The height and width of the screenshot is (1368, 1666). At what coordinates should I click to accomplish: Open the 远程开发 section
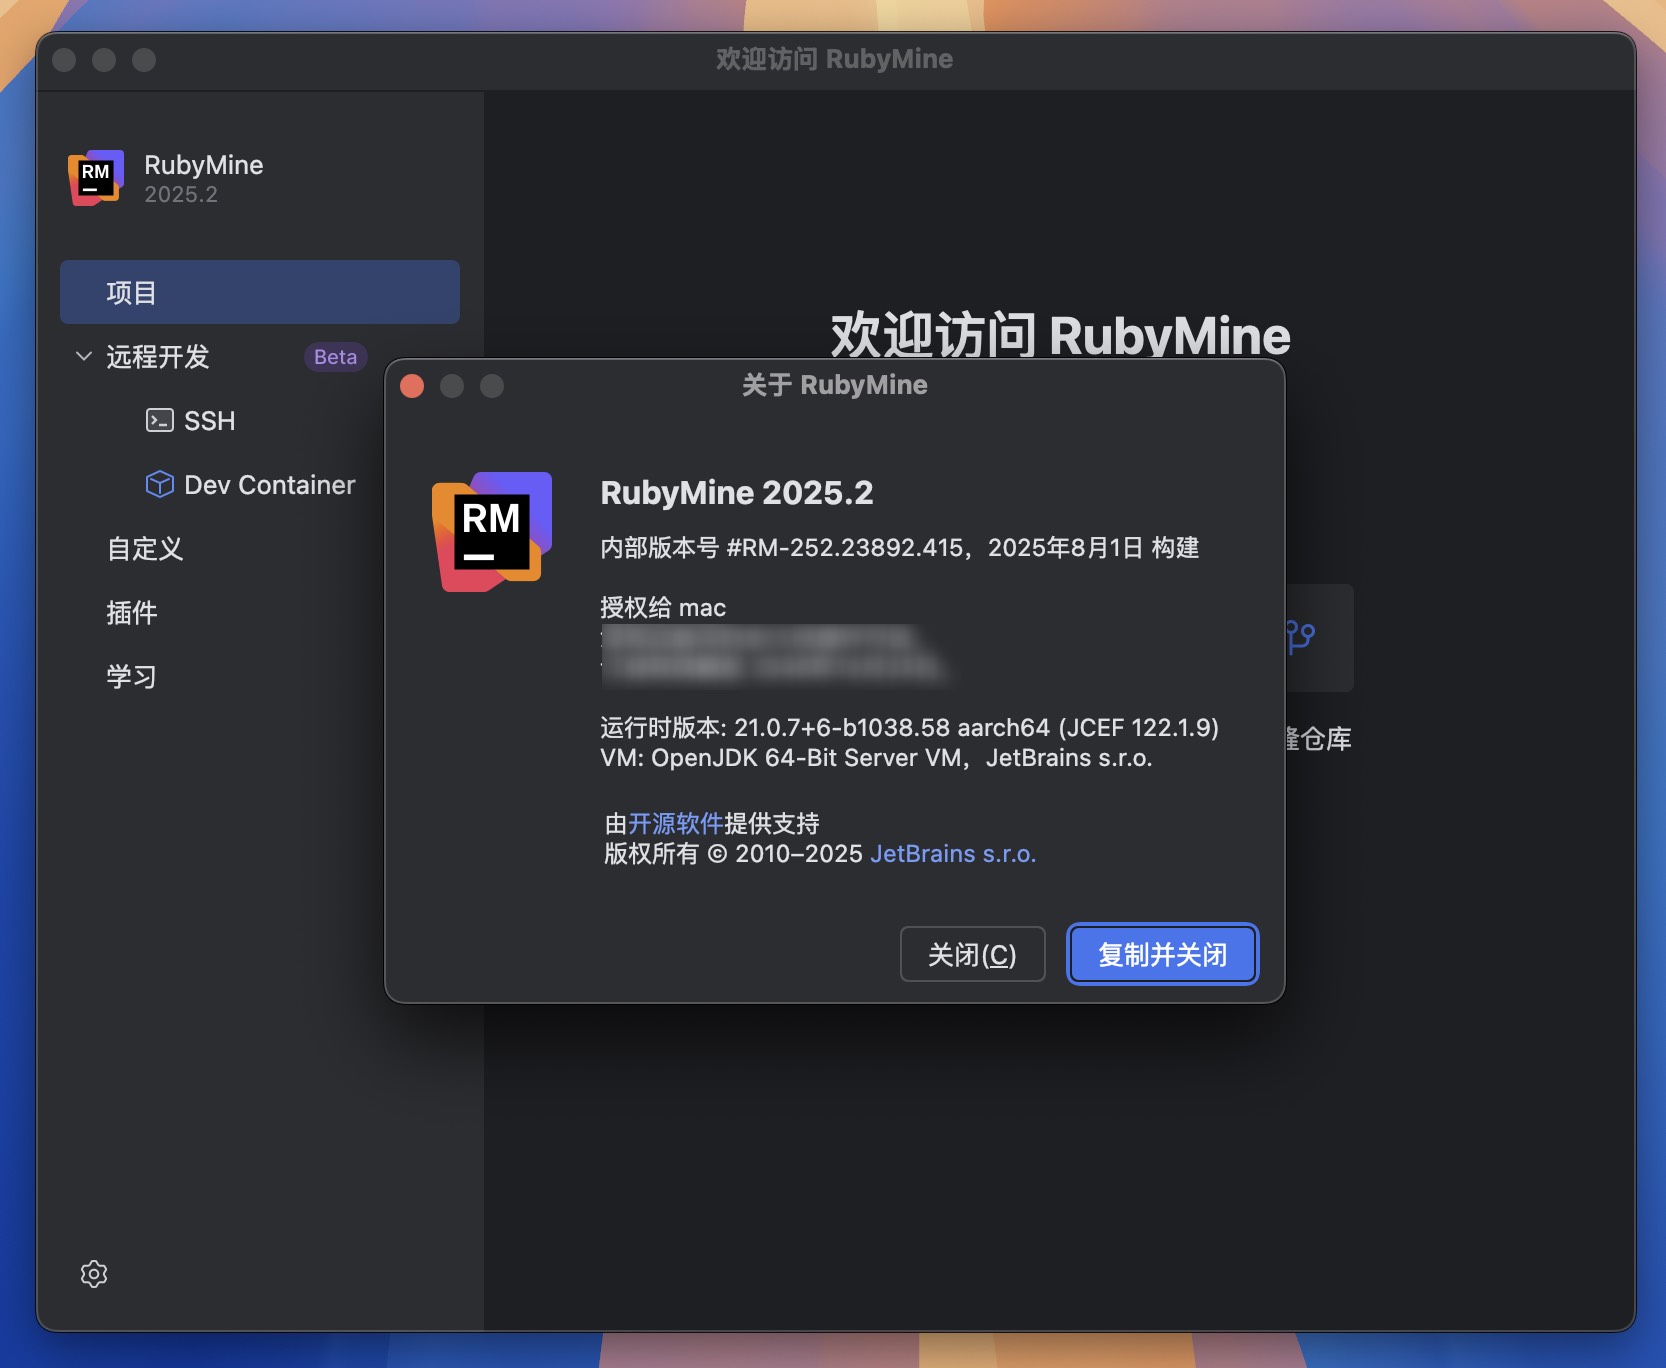(x=158, y=356)
